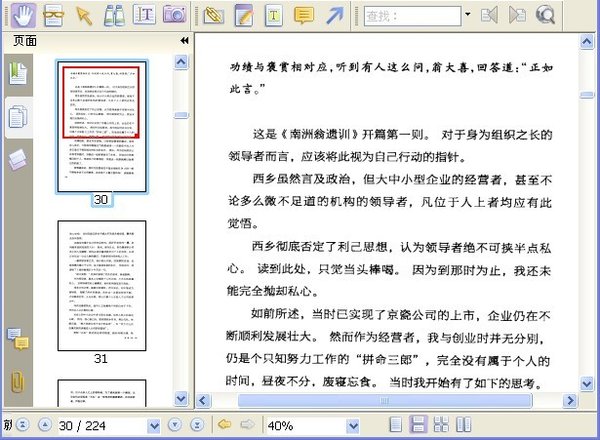Open the layers sidebar panel
Viewport: 600px width, 440px height.
click(18, 159)
